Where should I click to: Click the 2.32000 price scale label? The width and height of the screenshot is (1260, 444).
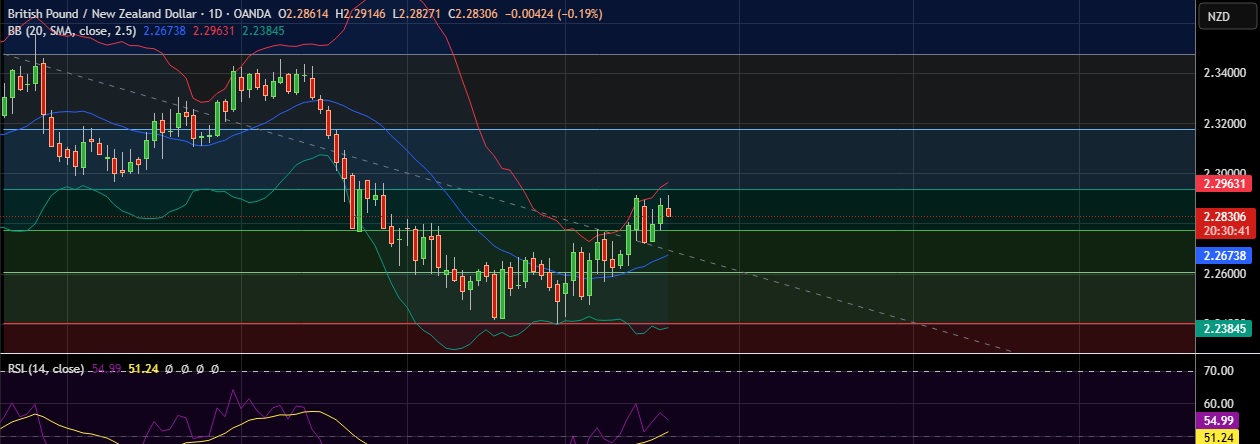click(x=1225, y=124)
